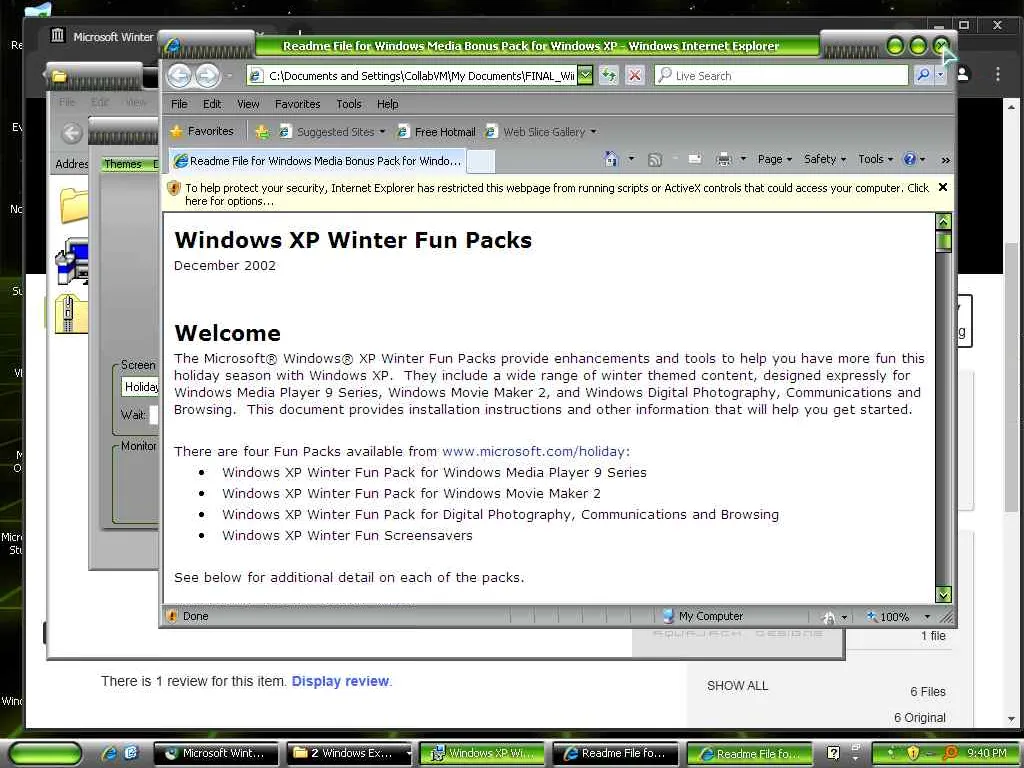Open the Print dropdown arrow
1024x768 pixels.
coord(743,159)
